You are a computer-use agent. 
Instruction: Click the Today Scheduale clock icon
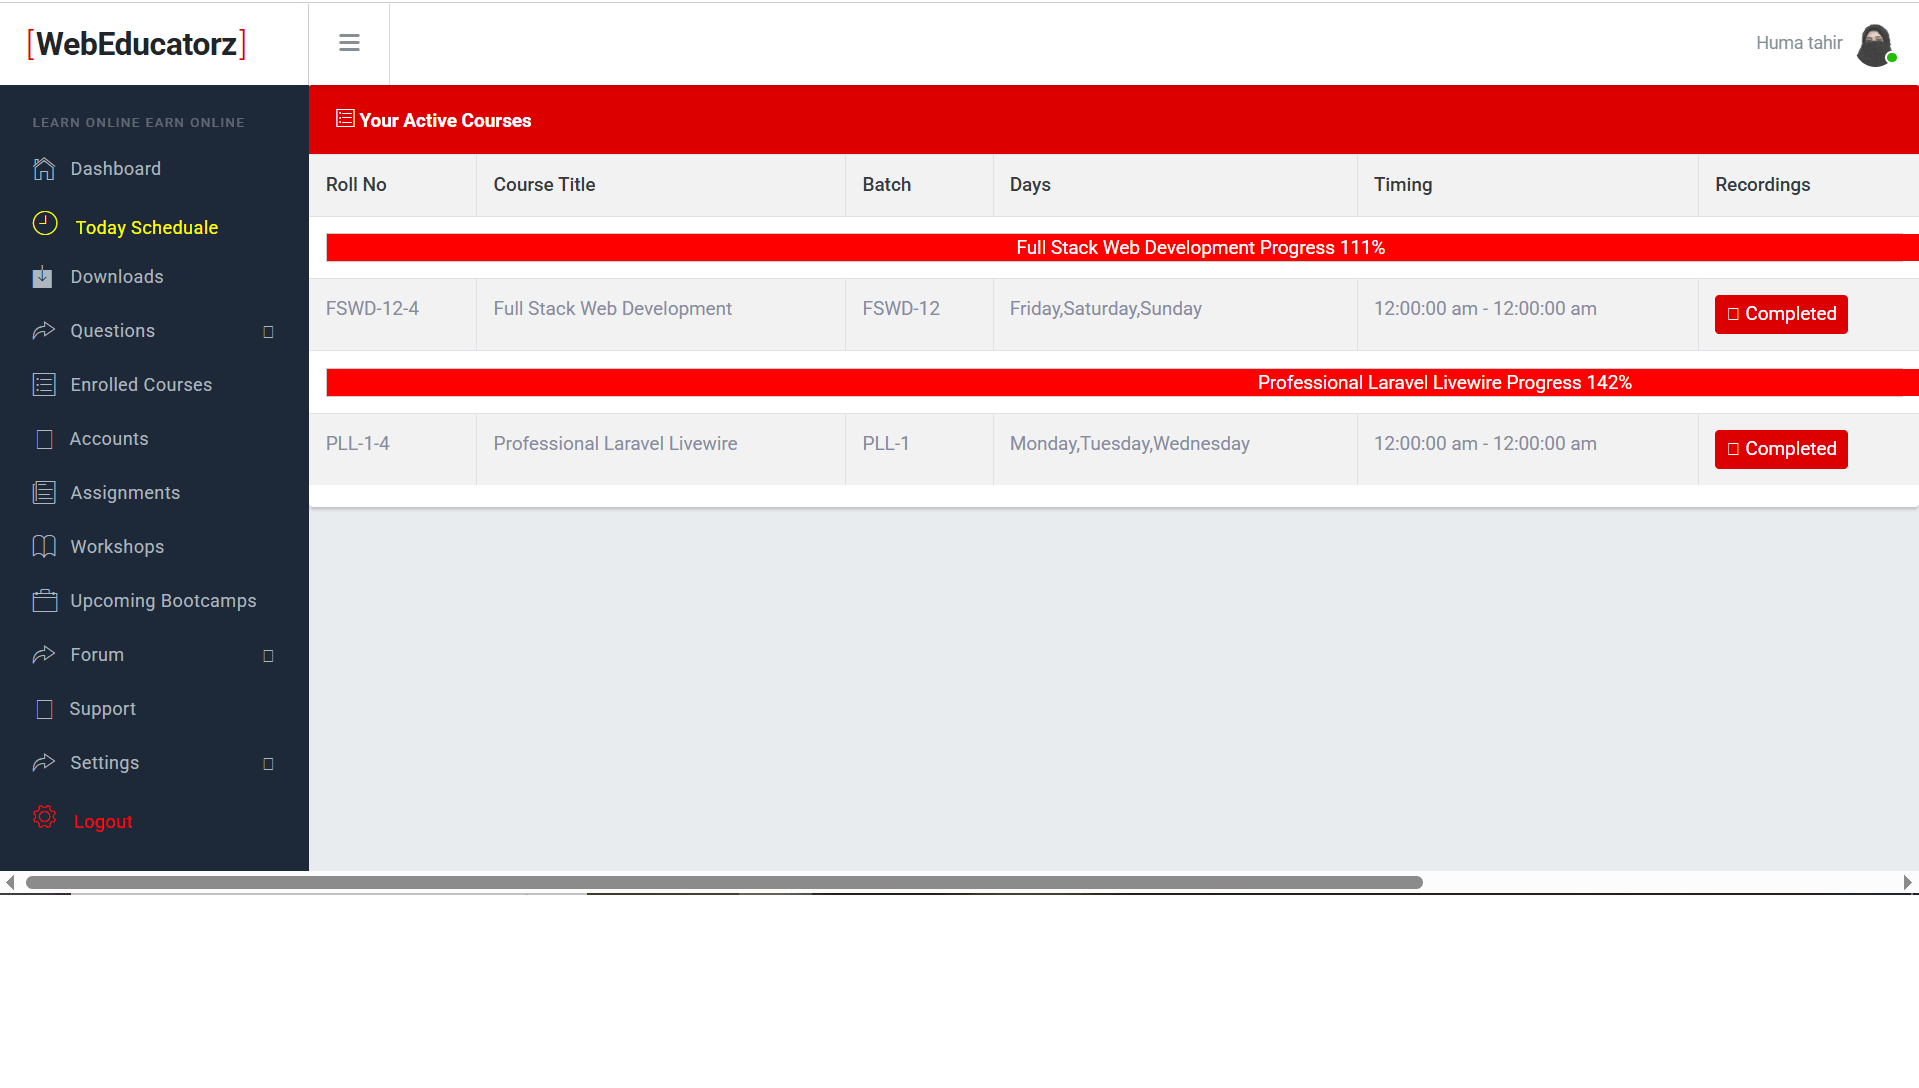[45, 224]
